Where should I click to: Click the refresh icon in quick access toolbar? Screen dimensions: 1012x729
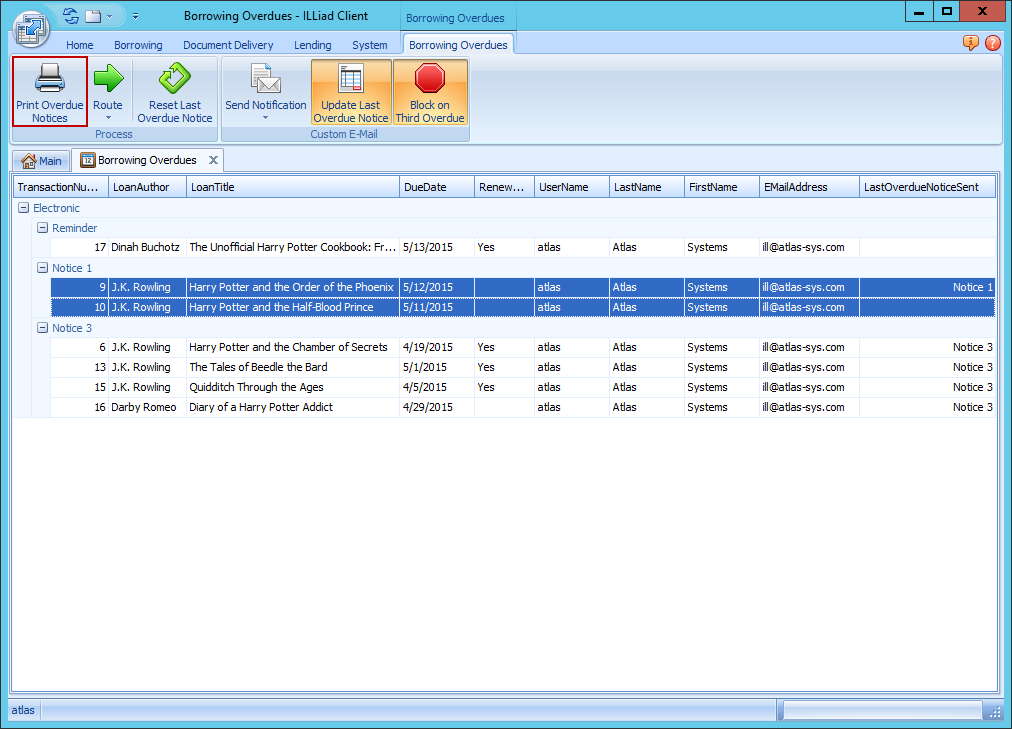pyautogui.click(x=70, y=16)
